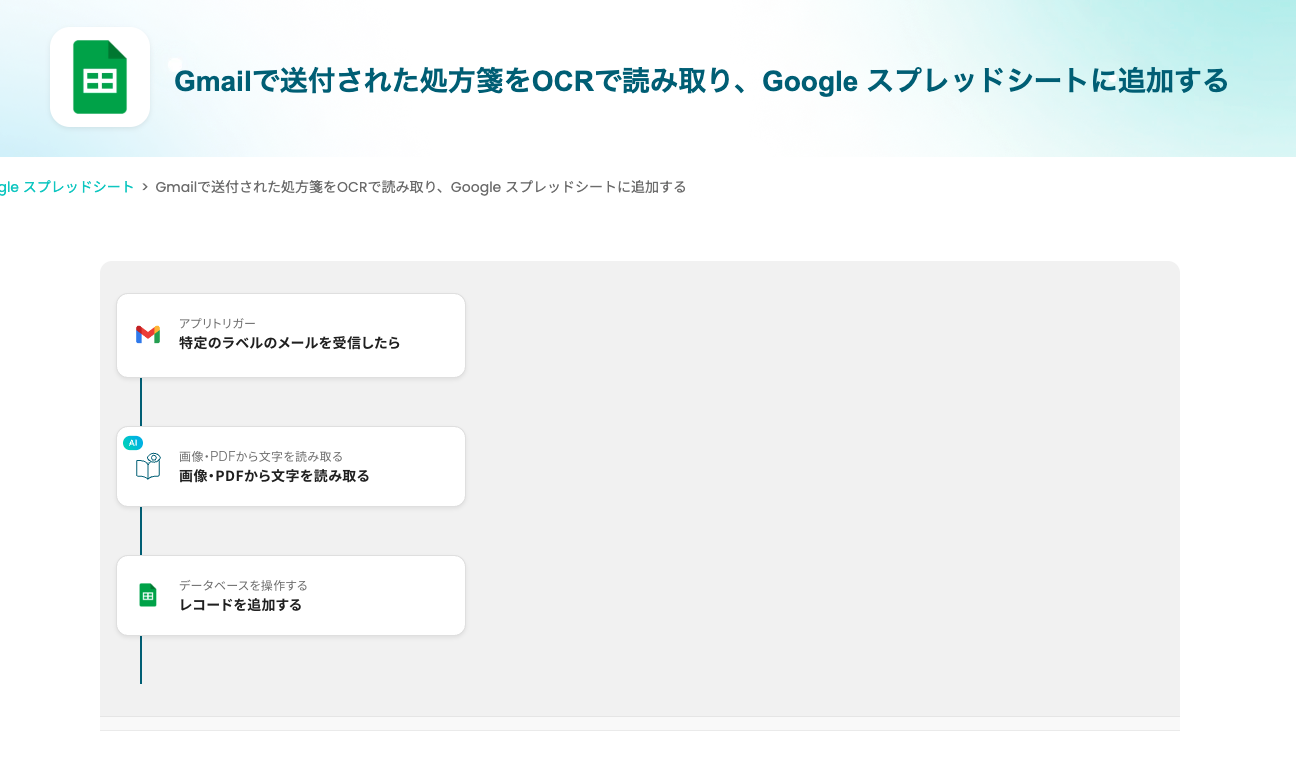Open the Google スプレッドシート breadcrumb link

(66, 187)
